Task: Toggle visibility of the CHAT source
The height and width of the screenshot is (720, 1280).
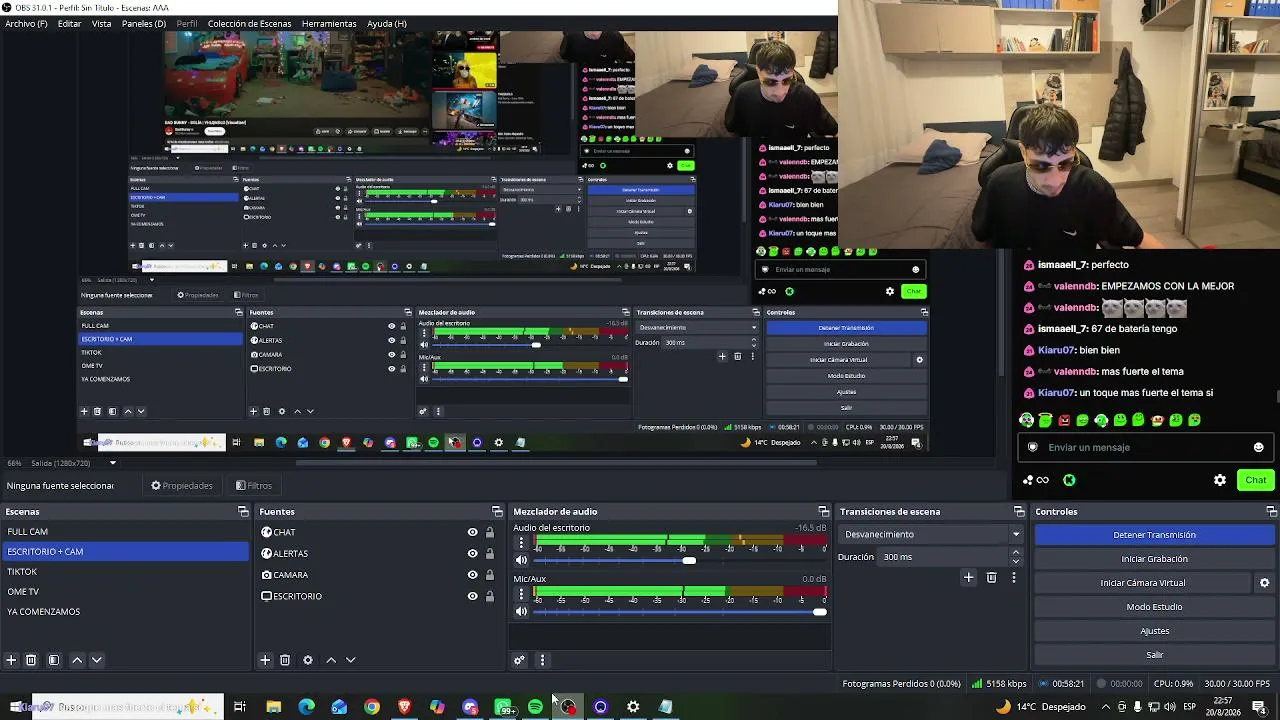Action: click(473, 532)
